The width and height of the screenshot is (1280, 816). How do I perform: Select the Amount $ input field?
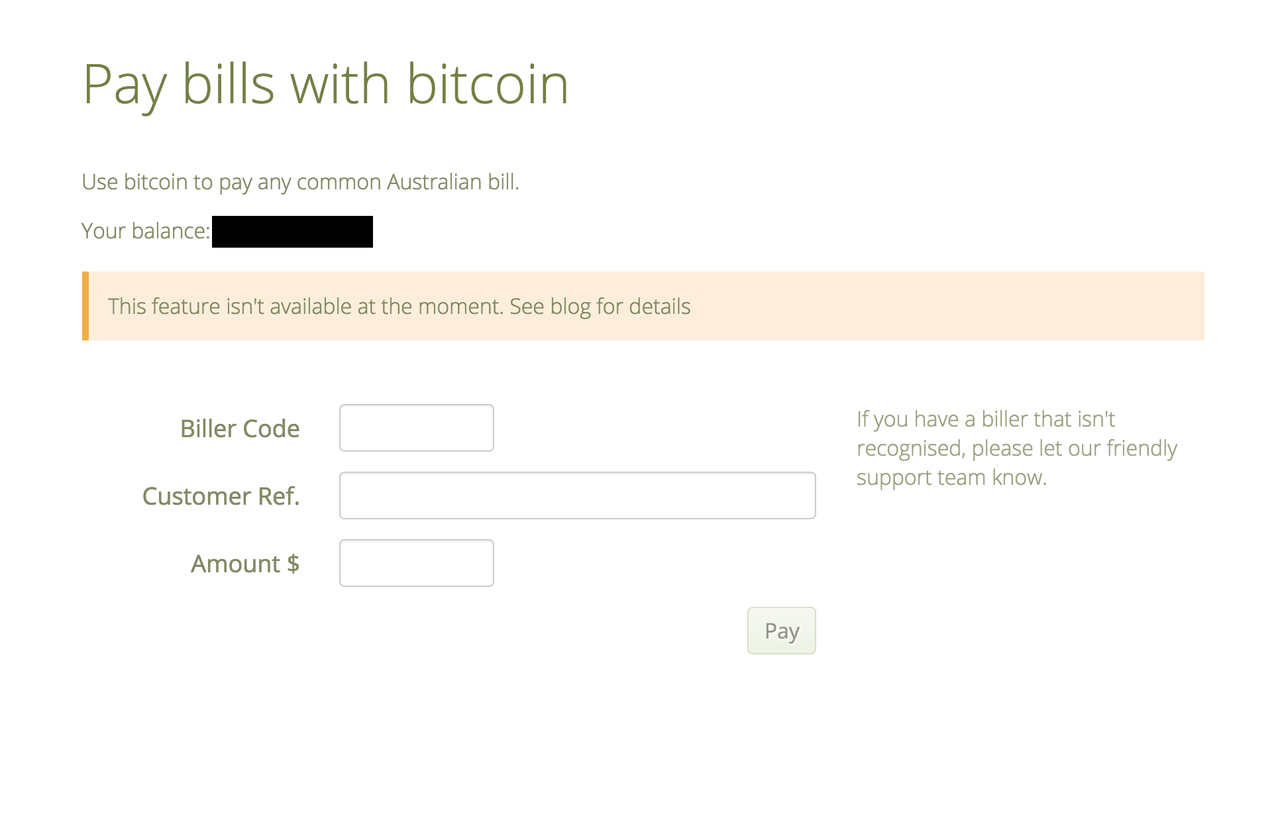pyautogui.click(x=416, y=563)
